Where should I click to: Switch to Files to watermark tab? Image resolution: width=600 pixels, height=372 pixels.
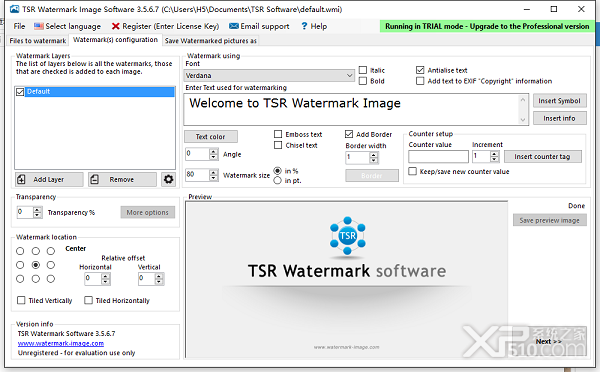coord(38,41)
